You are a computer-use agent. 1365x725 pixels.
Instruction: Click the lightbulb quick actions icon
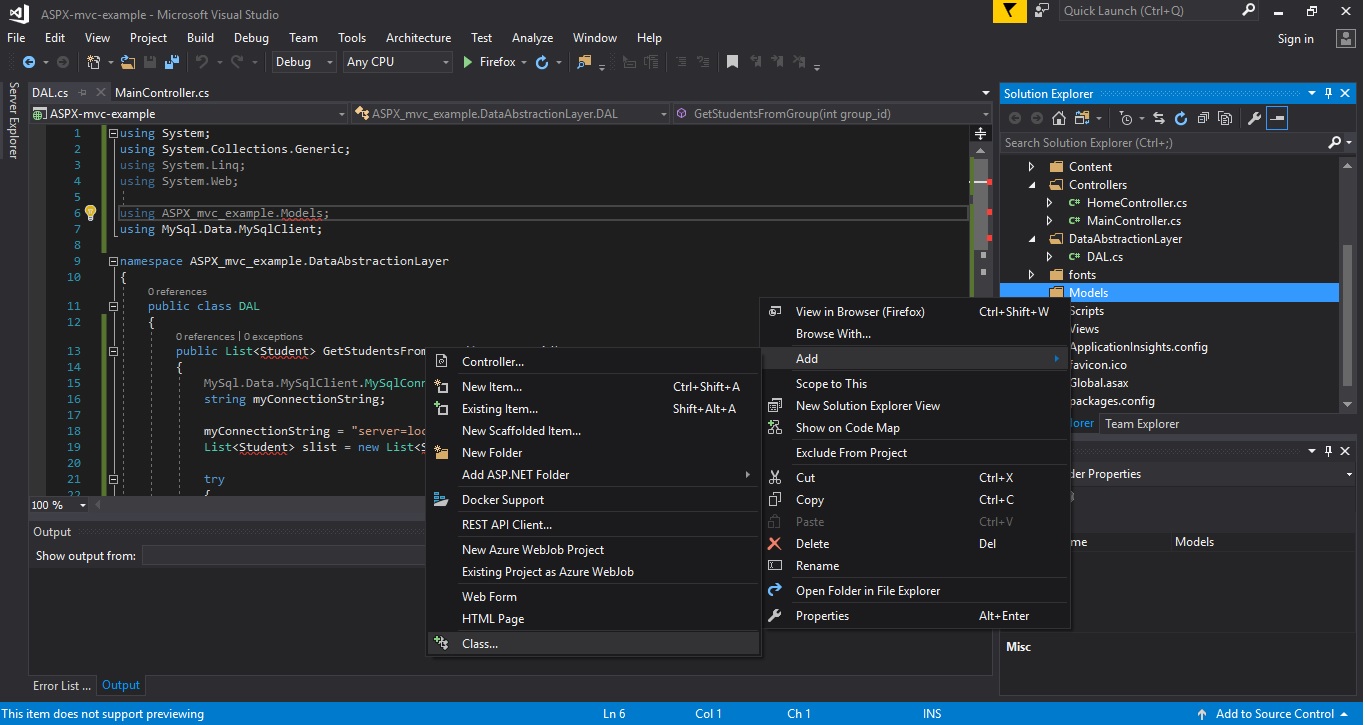pyautogui.click(x=90, y=213)
